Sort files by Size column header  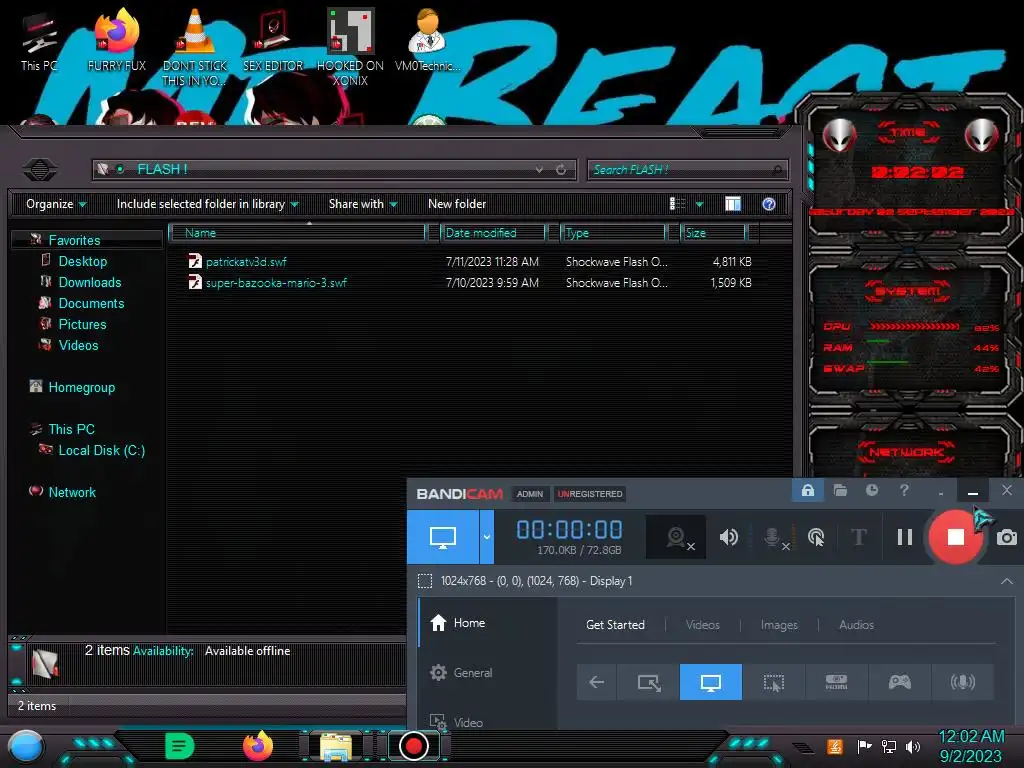(714, 233)
